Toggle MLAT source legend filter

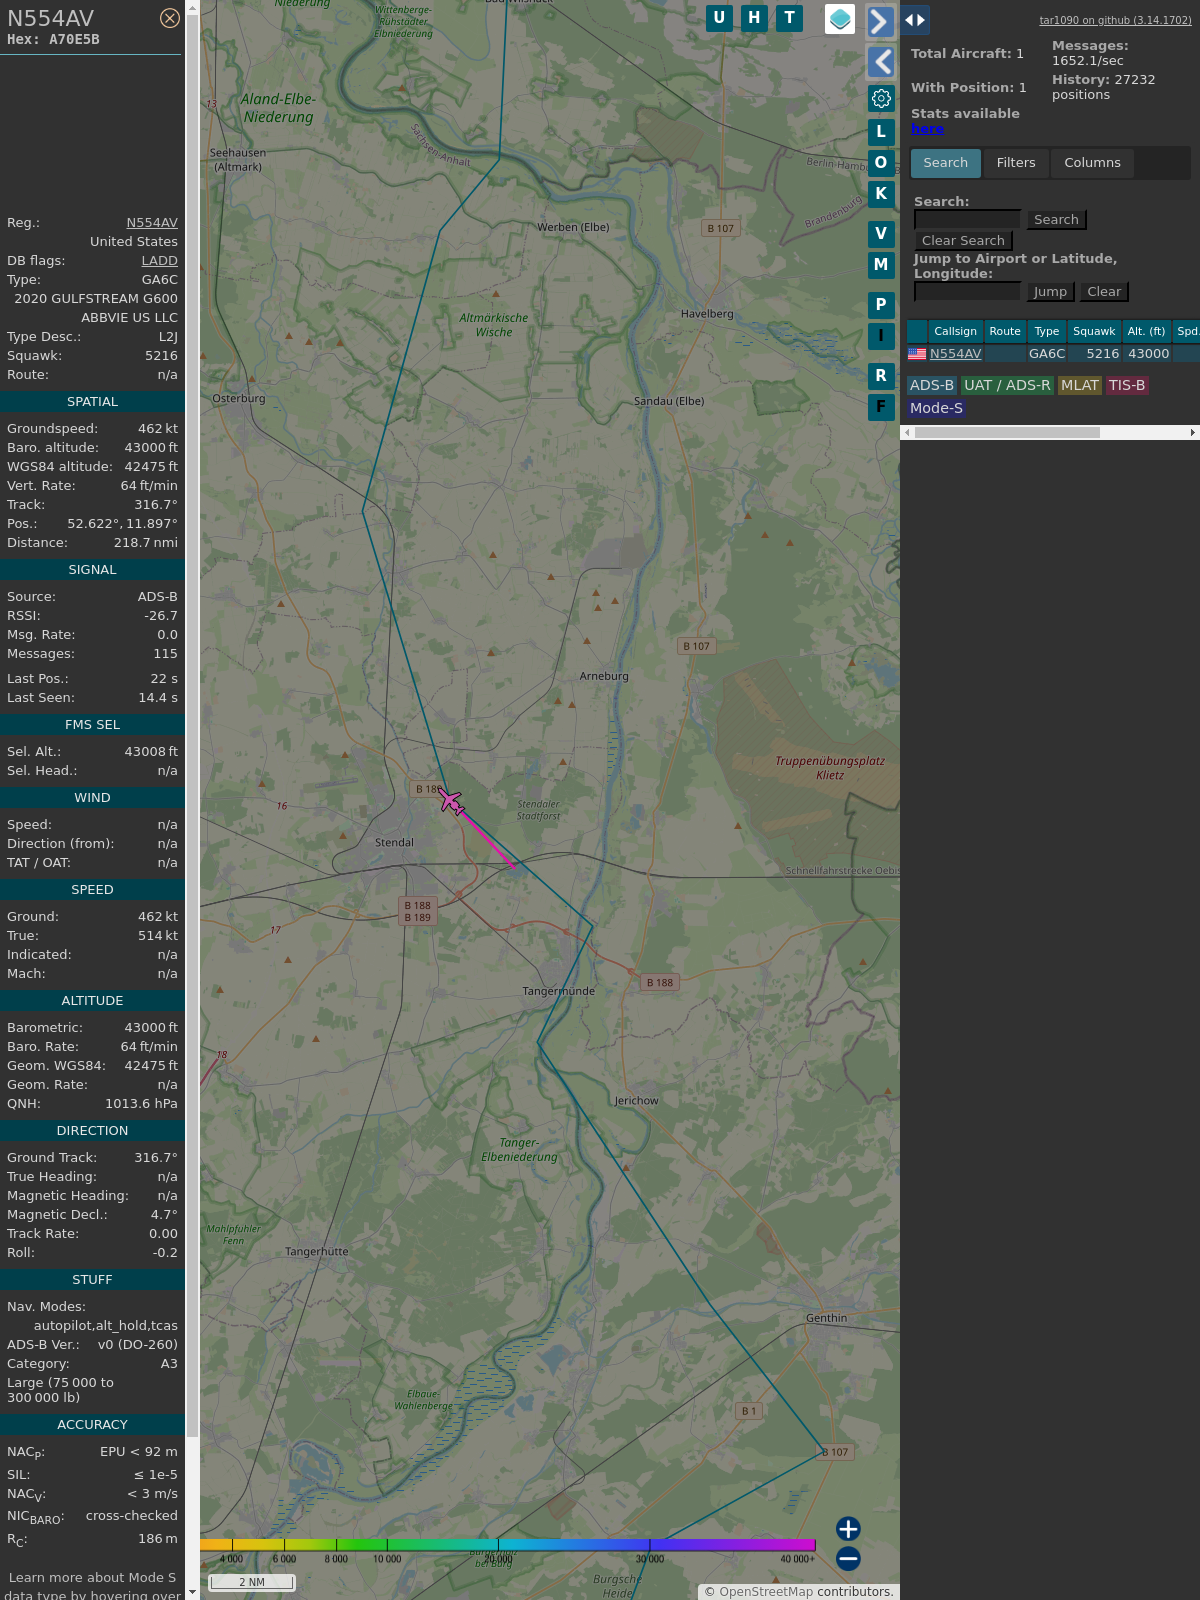[x=1080, y=385]
